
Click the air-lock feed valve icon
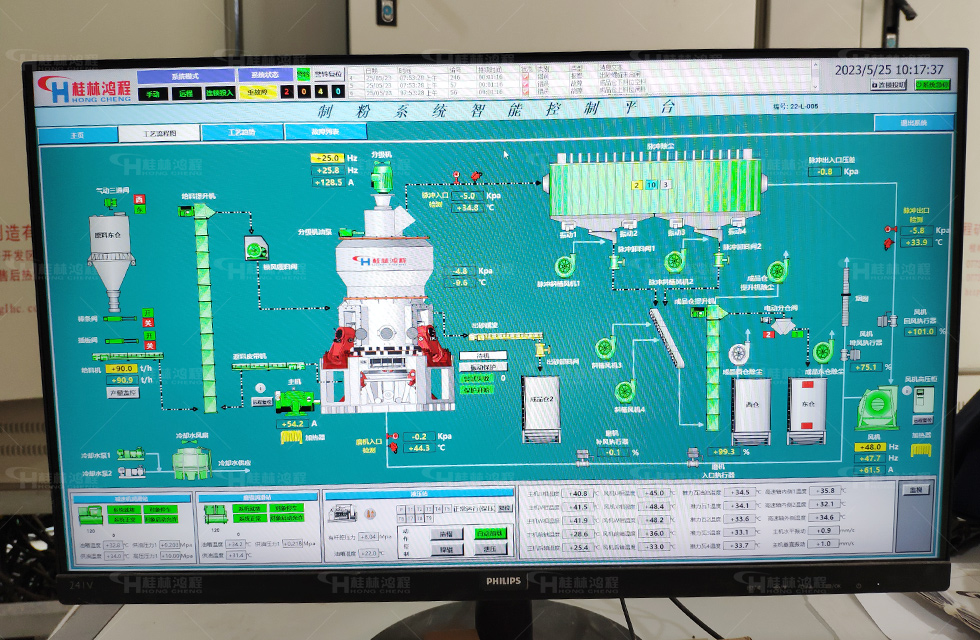(256, 249)
